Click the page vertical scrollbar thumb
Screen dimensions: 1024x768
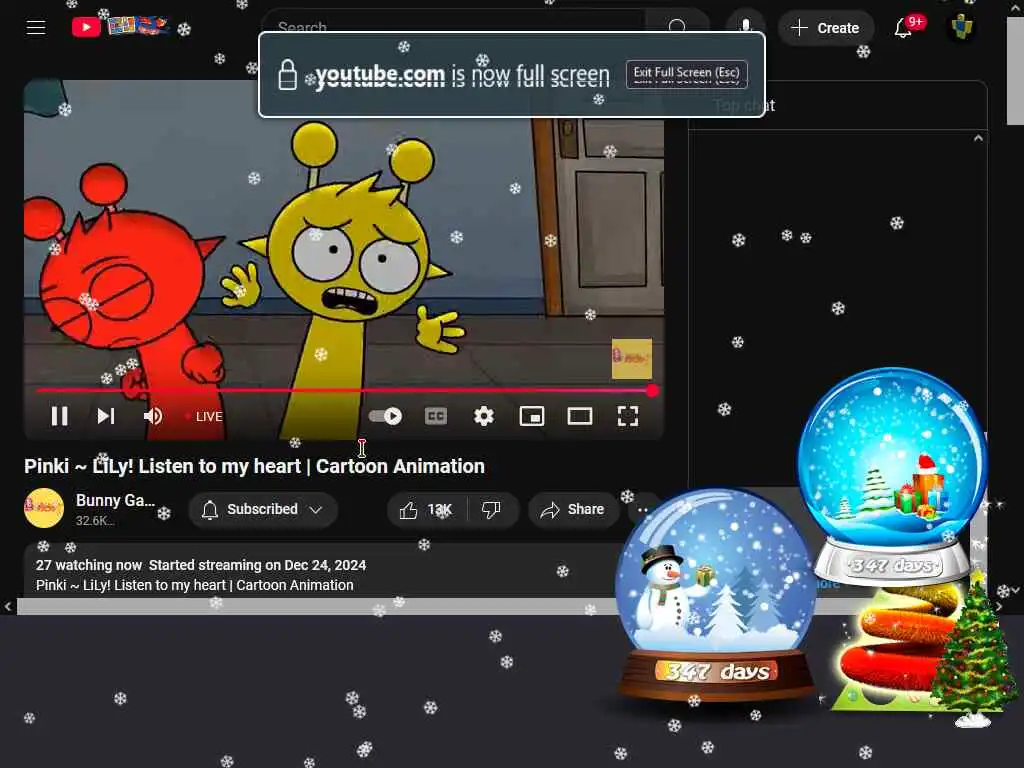coord(1015,72)
